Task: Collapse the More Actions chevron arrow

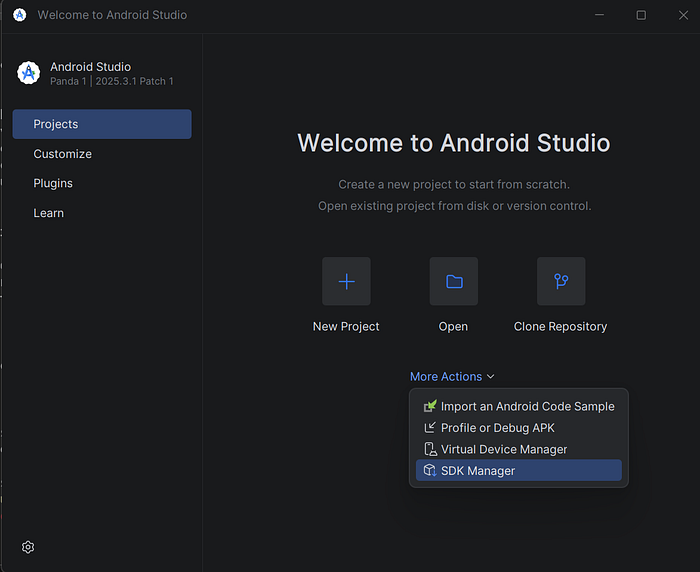Action: click(491, 376)
